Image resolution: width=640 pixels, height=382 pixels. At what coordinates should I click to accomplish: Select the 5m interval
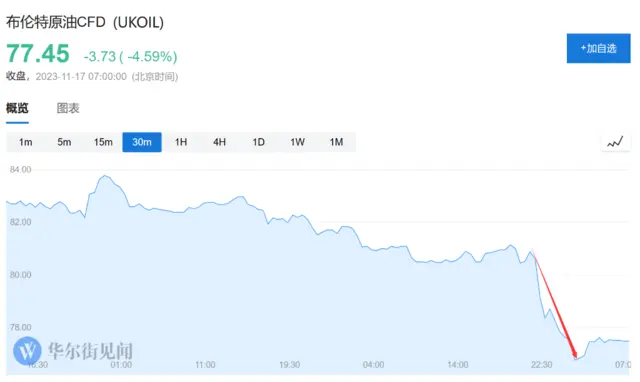(x=64, y=142)
